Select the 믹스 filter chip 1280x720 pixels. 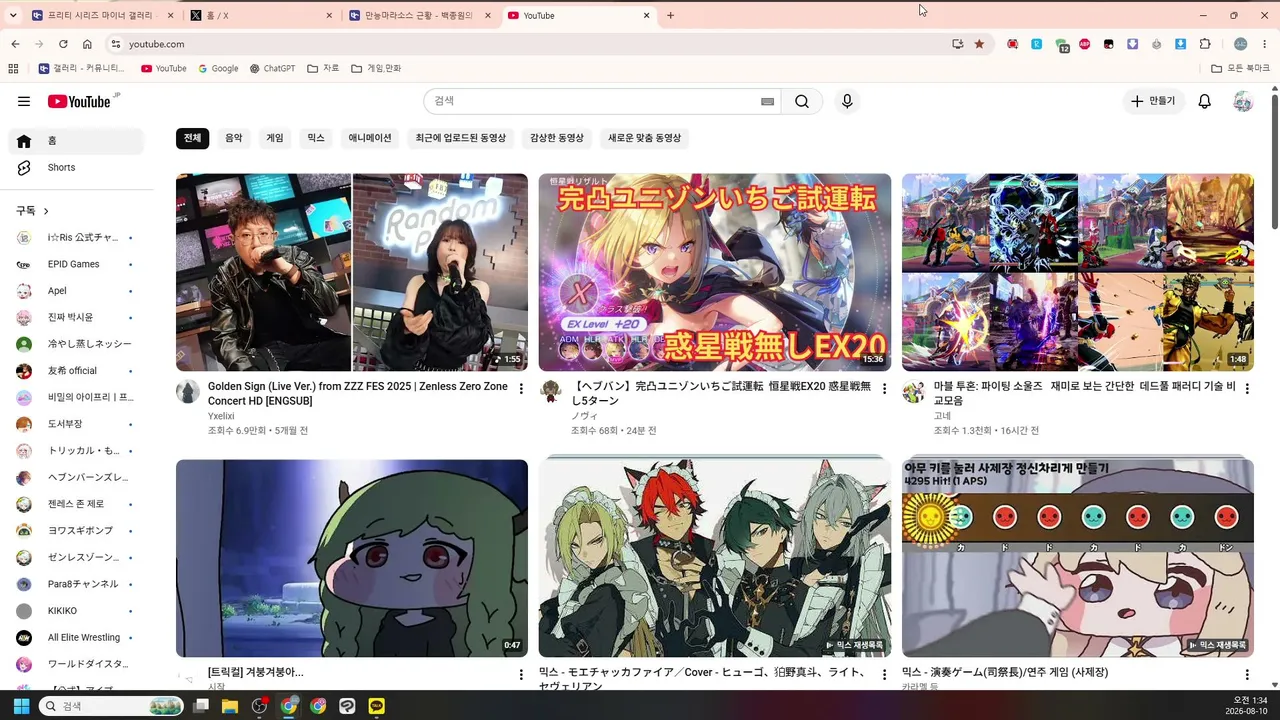tap(316, 138)
